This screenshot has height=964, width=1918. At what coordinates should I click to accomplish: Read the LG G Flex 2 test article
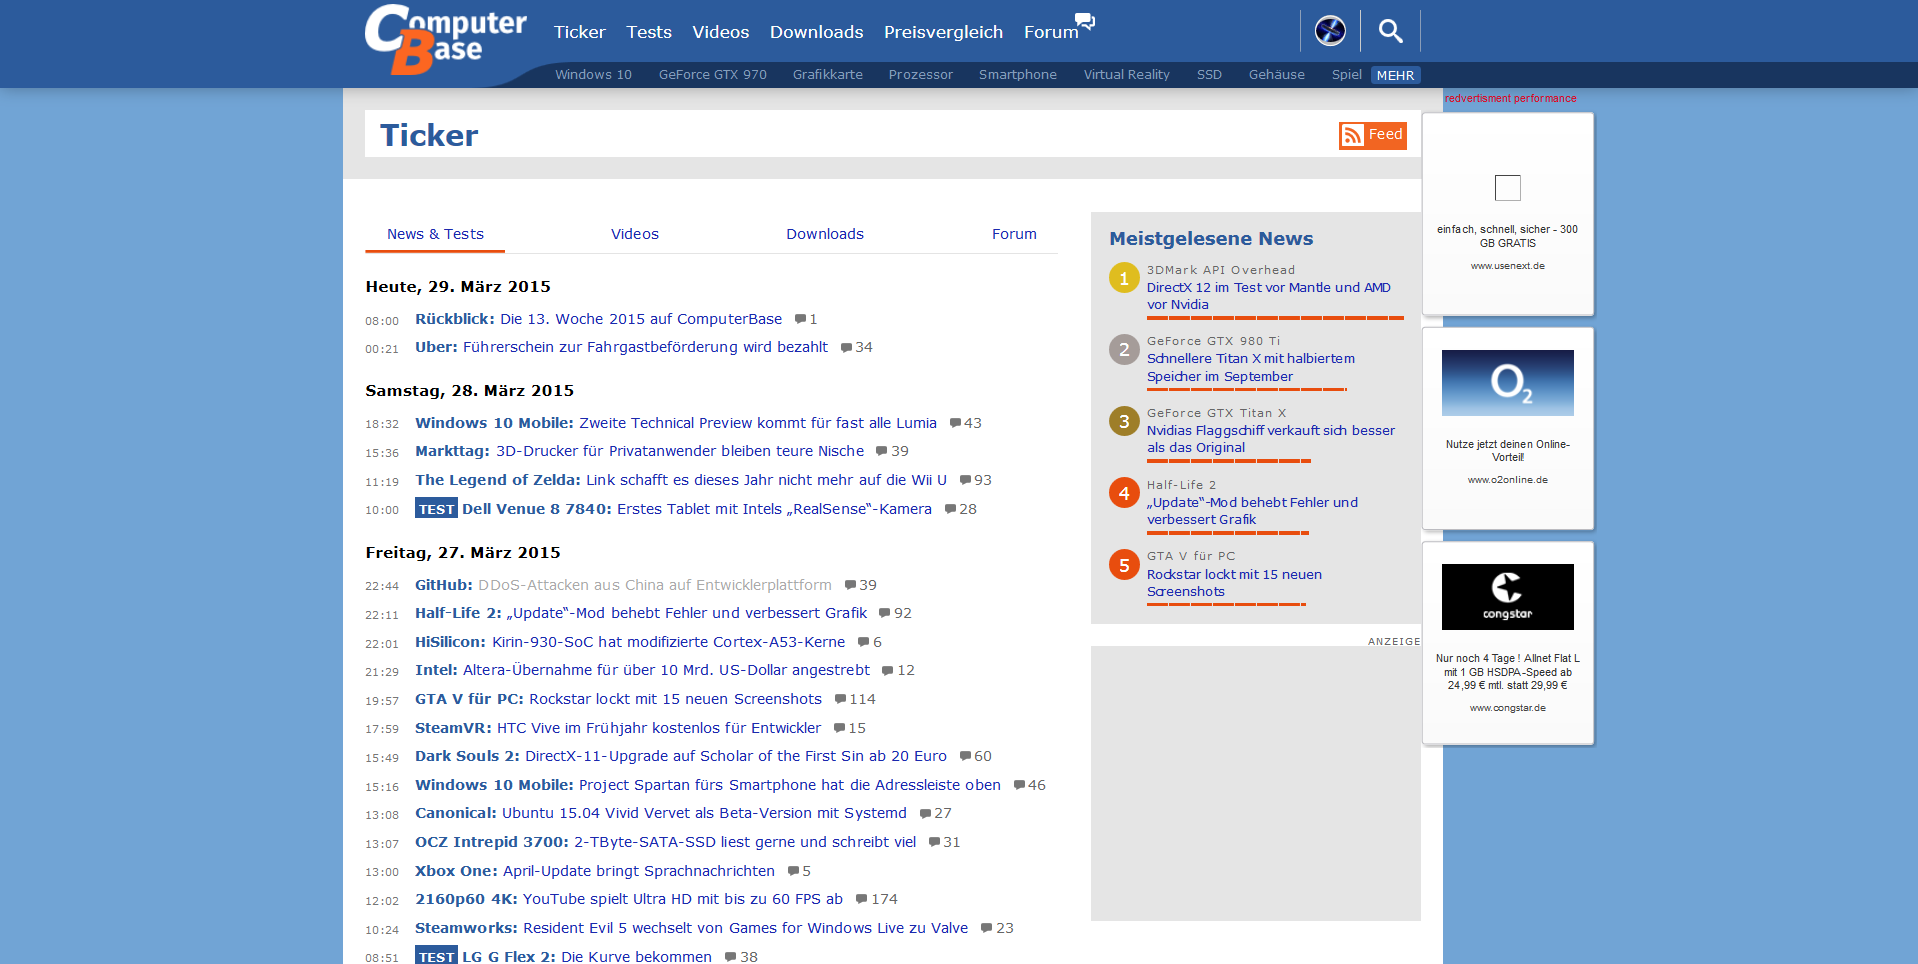(x=587, y=957)
